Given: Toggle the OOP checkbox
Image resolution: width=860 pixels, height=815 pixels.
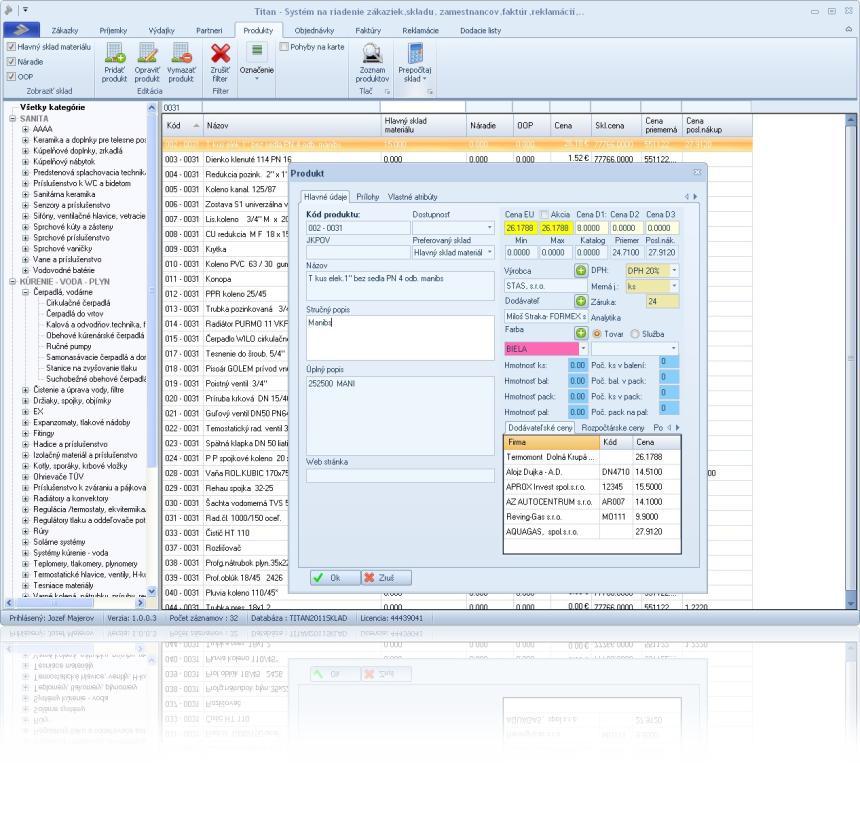Looking at the screenshot, I should [11, 76].
